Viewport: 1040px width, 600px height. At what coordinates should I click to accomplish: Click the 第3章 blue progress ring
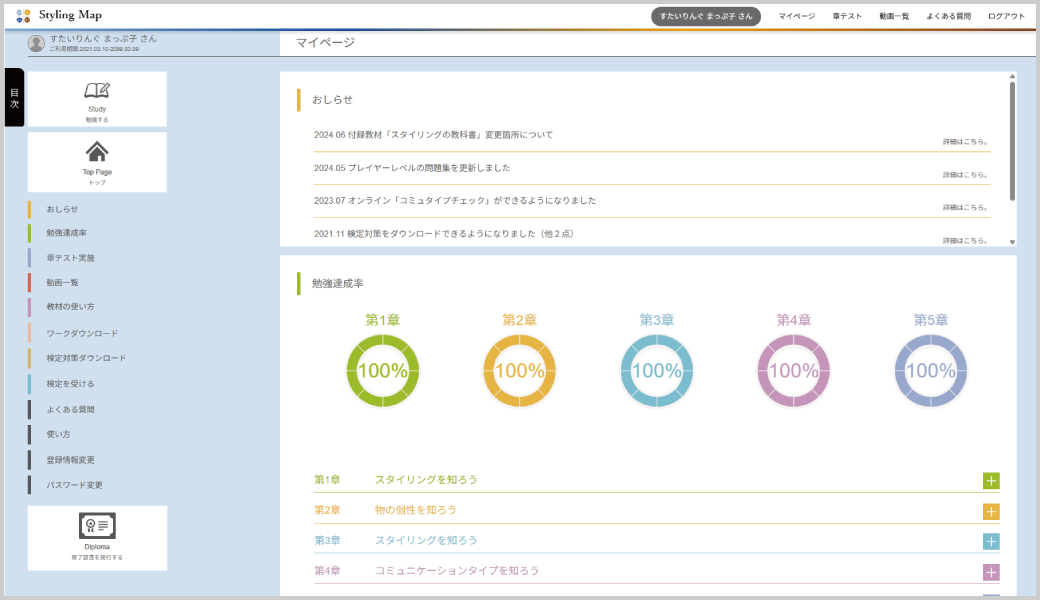click(x=656, y=370)
